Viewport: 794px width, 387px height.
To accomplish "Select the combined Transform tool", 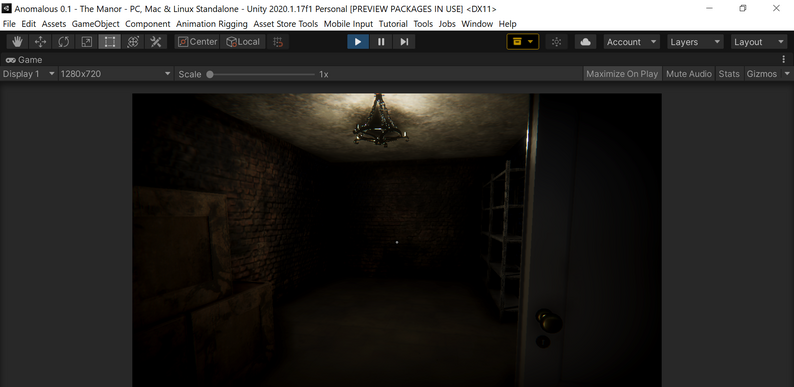I will click(133, 42).
